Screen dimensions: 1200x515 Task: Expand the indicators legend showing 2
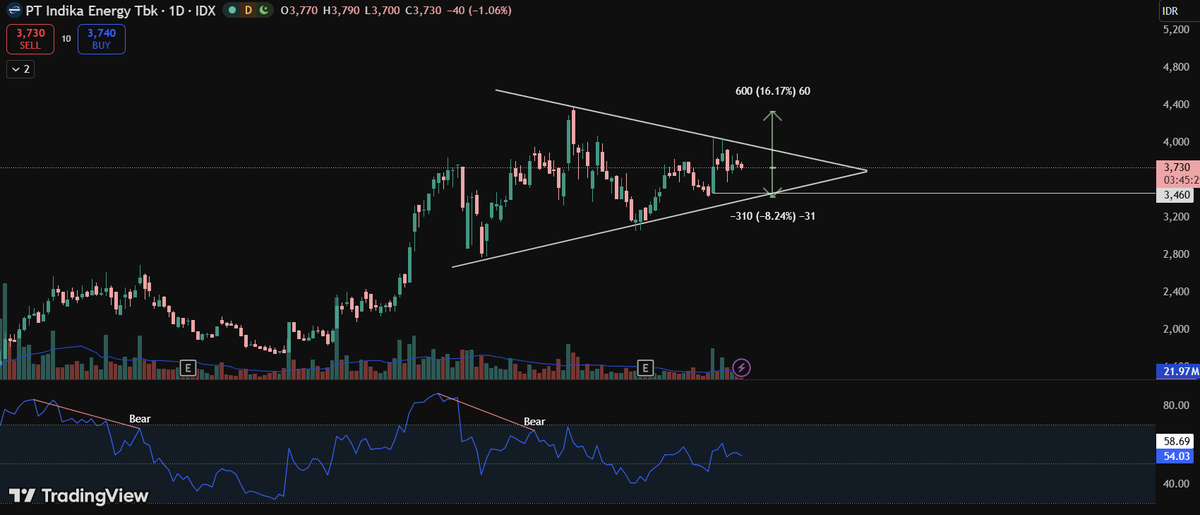pos(20,69)
